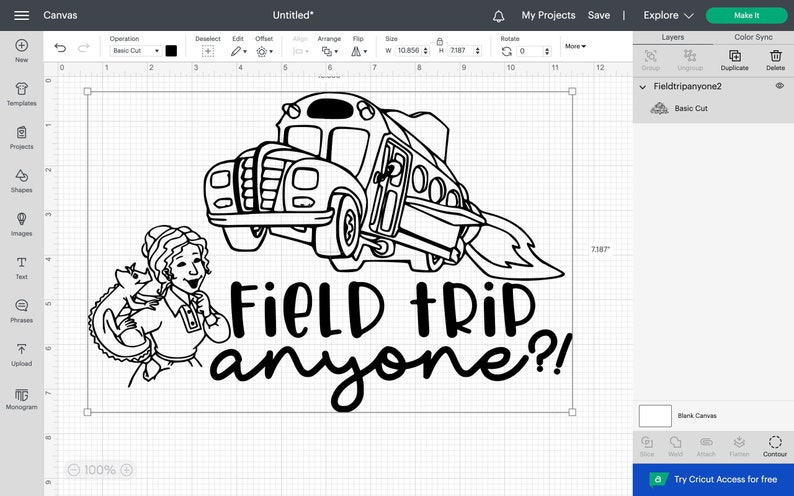
Task: Save the project
Action: tap(599, 16)
